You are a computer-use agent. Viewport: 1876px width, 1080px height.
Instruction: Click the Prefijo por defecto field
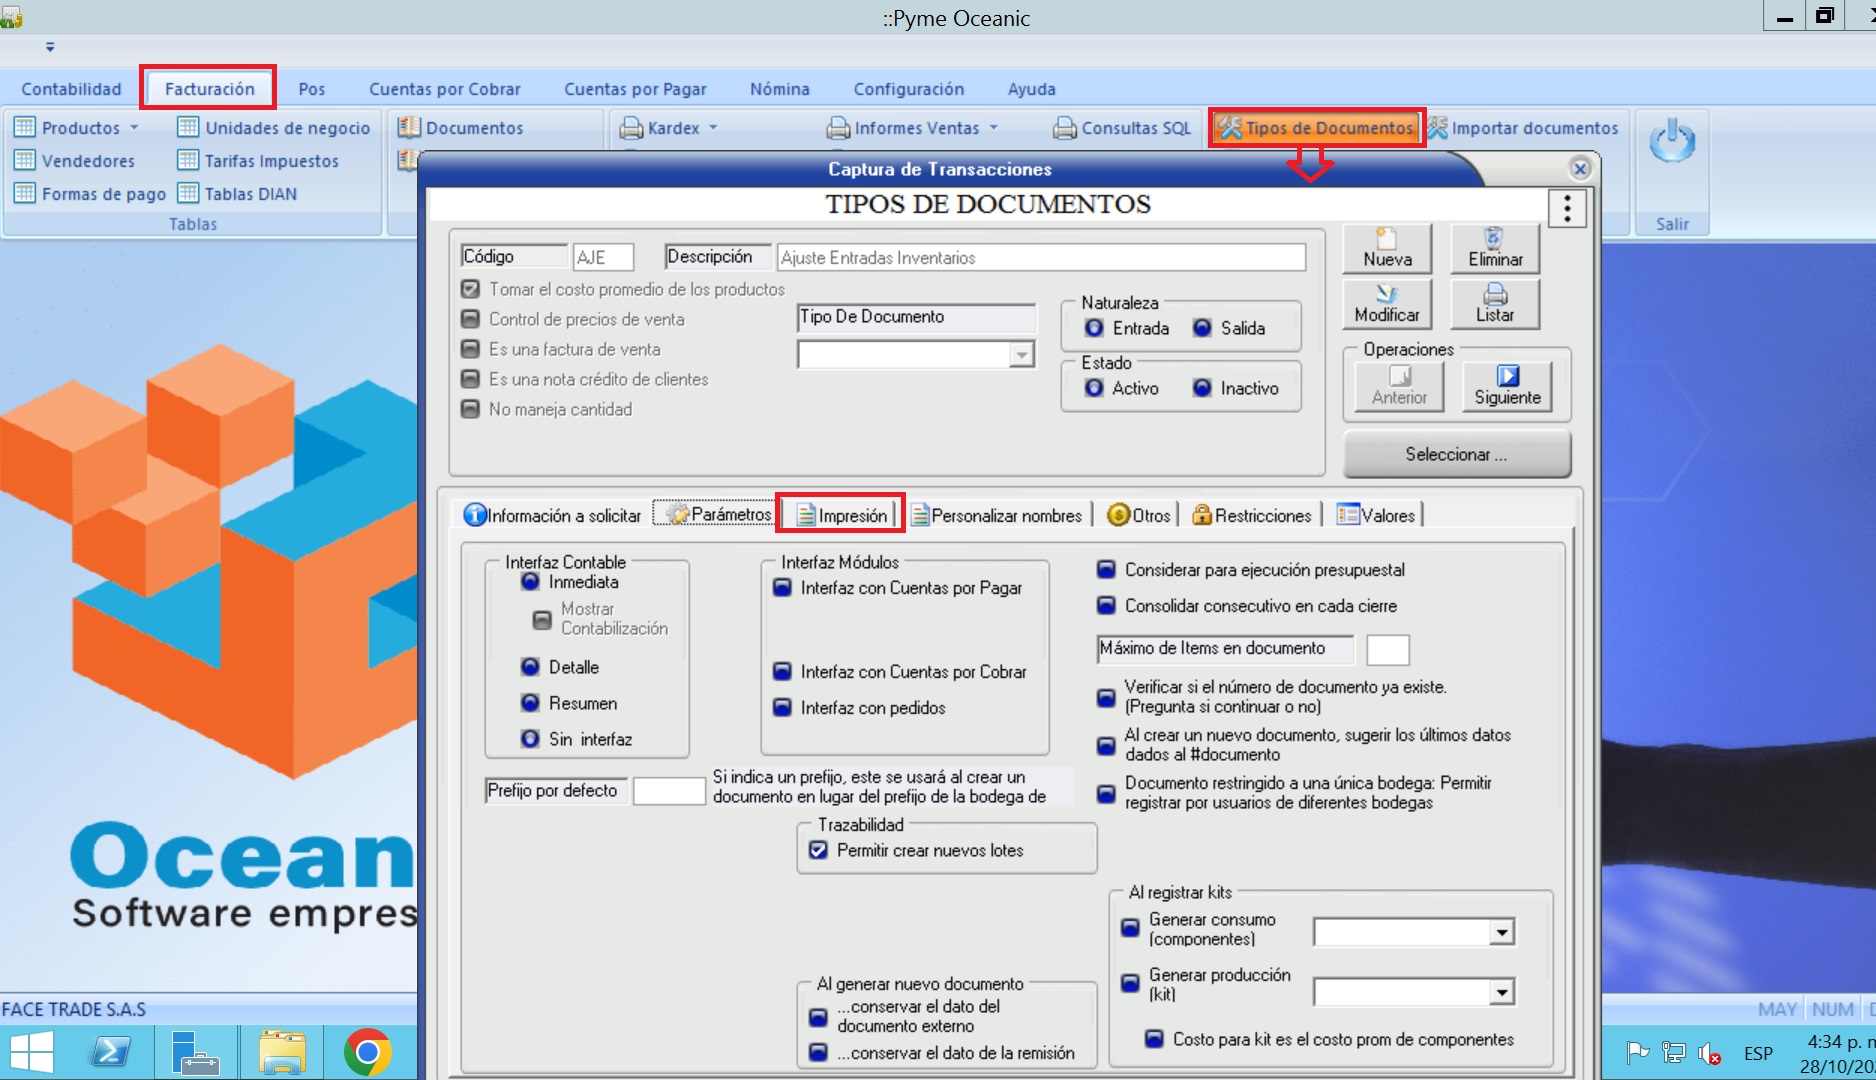670,790
